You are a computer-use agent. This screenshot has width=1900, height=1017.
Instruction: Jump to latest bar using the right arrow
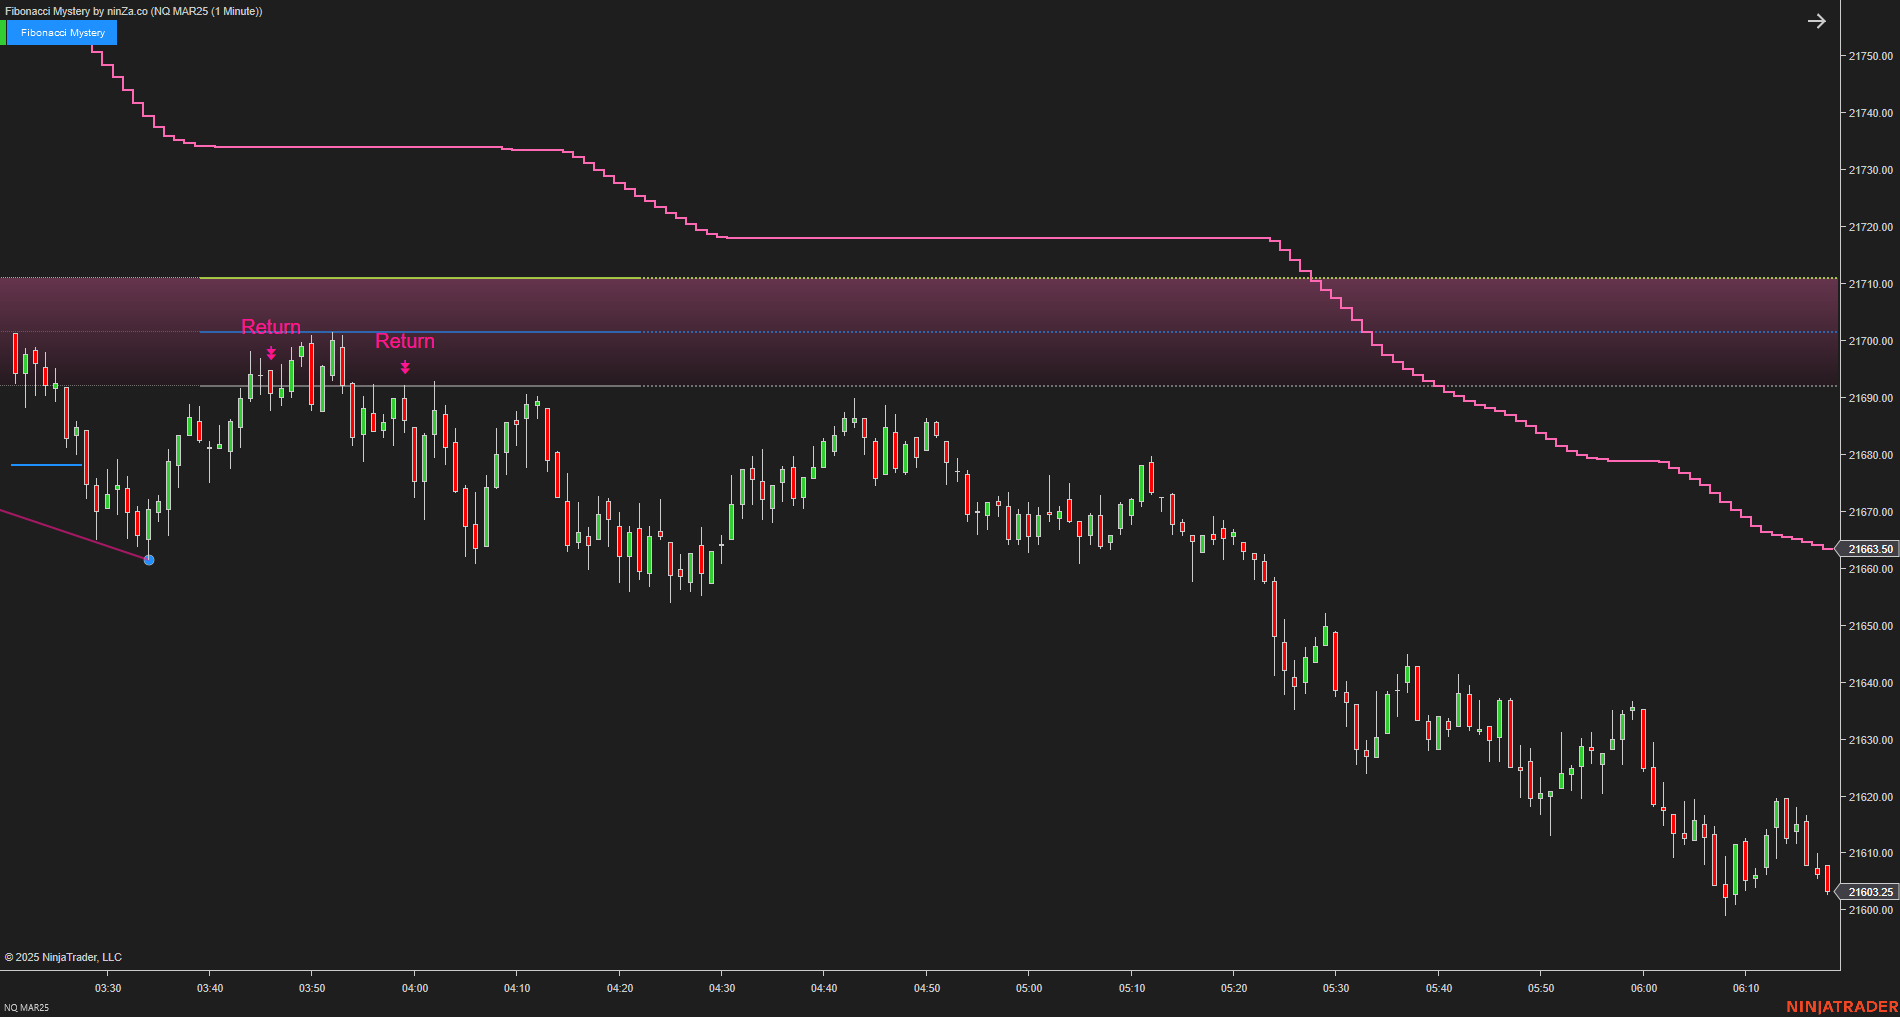point(1816,21)
